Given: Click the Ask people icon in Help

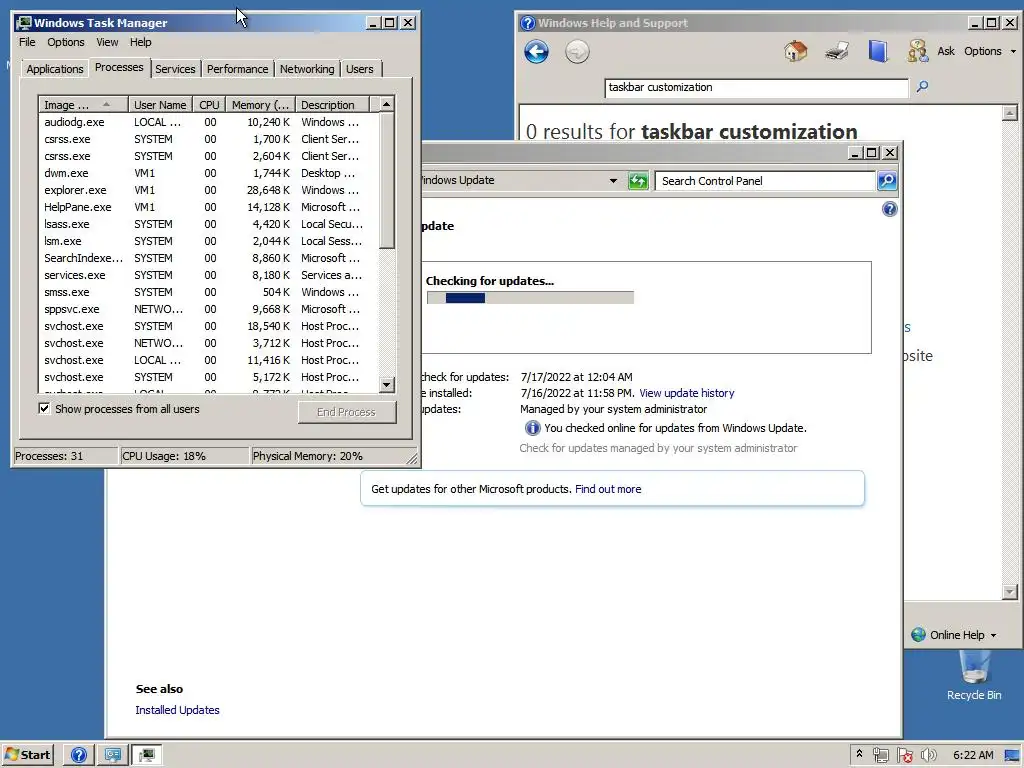Looking at the screenshot, I should [x=918, y=51].
